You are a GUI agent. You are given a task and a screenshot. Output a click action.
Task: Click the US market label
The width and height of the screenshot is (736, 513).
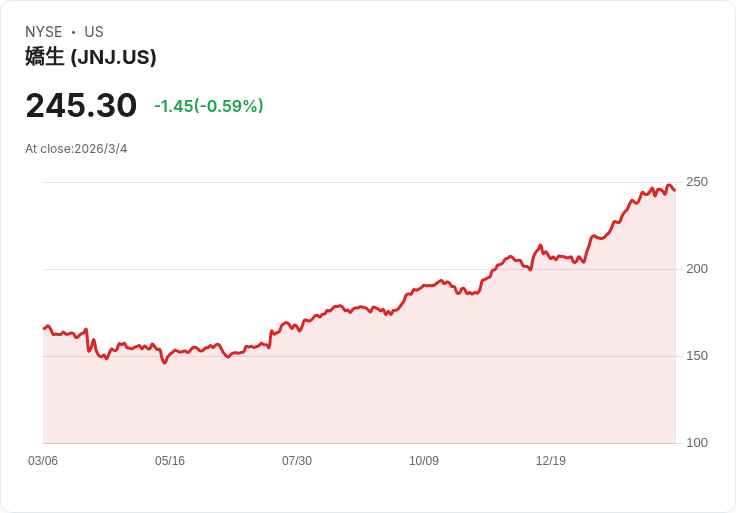[93, 32]
